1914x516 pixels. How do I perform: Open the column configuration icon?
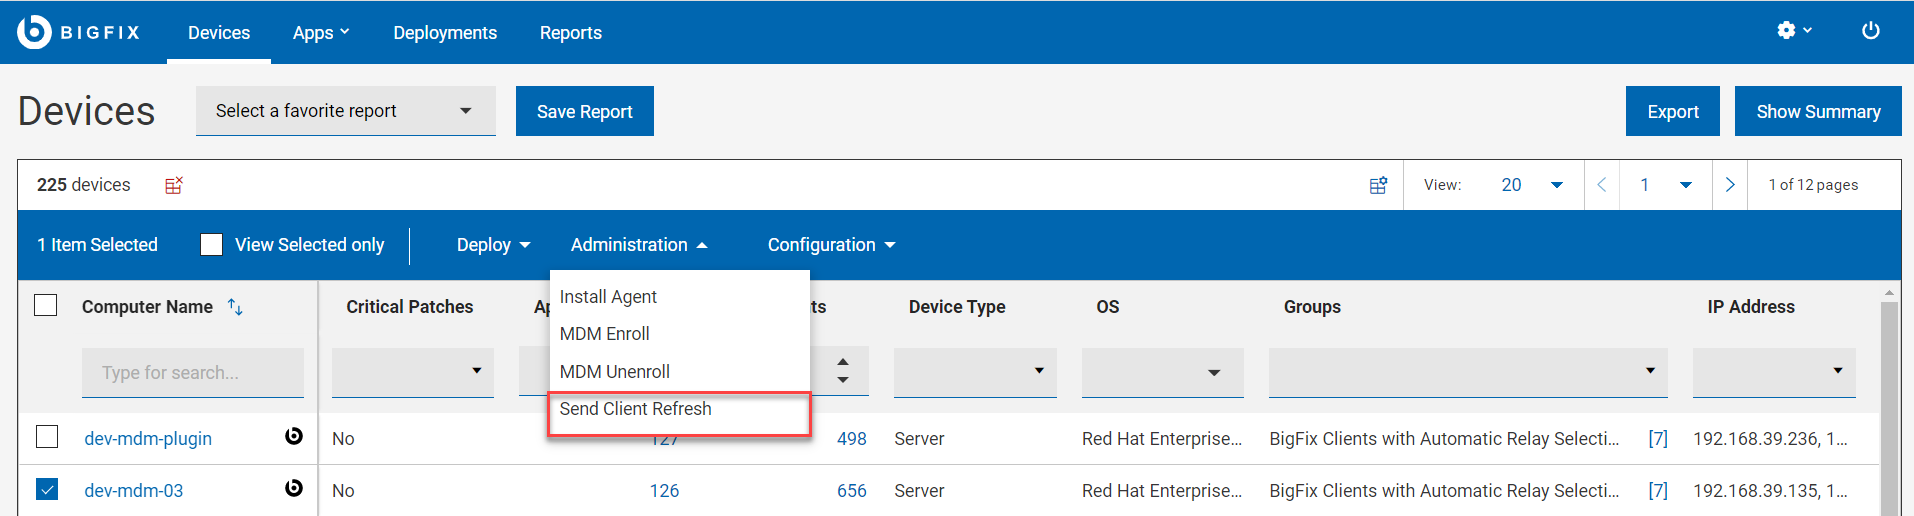pos(1378,185)
